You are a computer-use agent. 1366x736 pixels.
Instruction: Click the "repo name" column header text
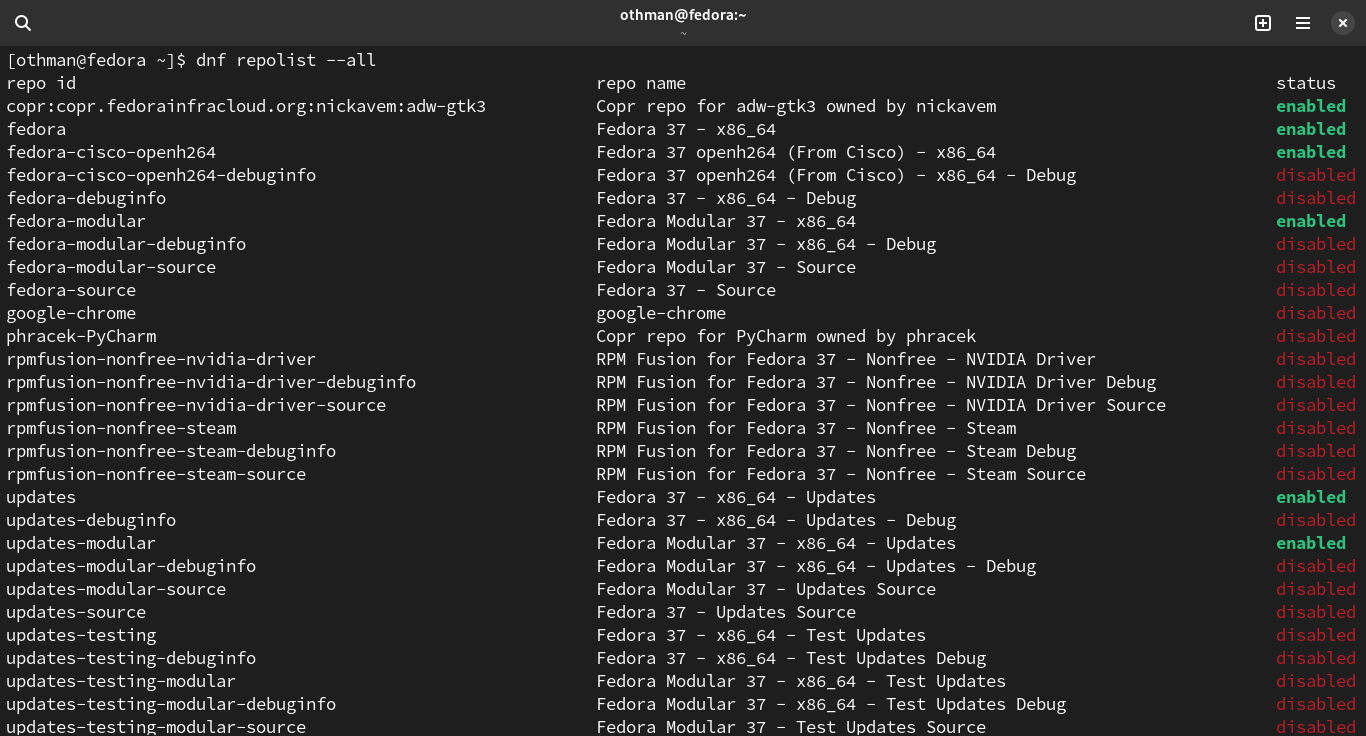pyautogui.click(x=641, y=83)
